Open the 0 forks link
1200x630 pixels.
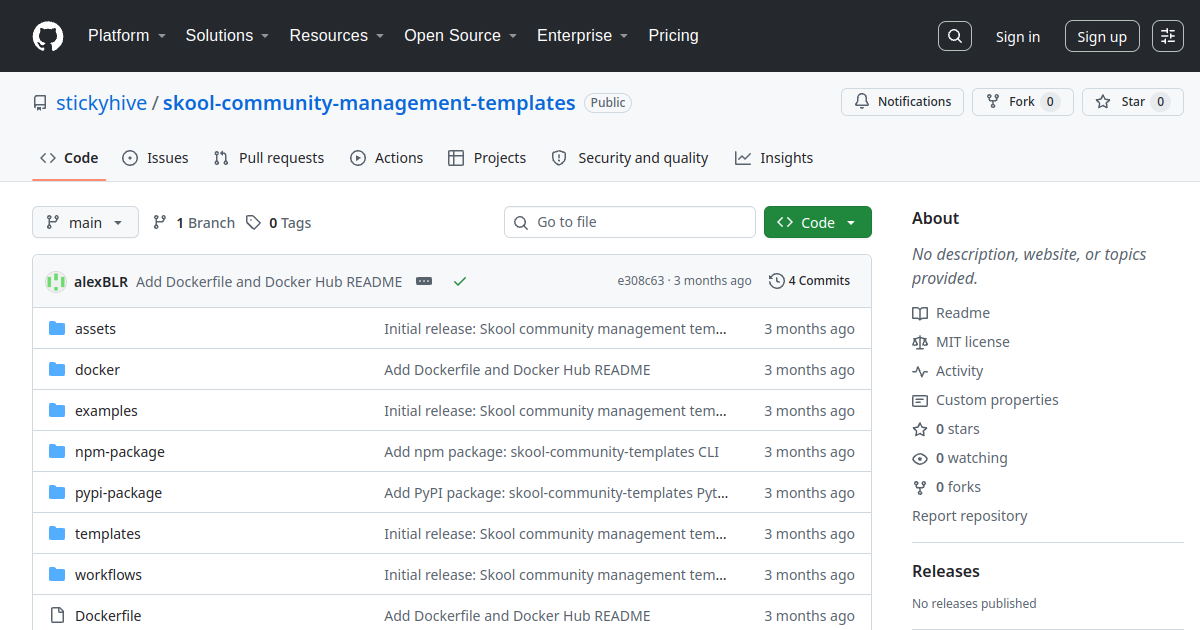[947, 487]
